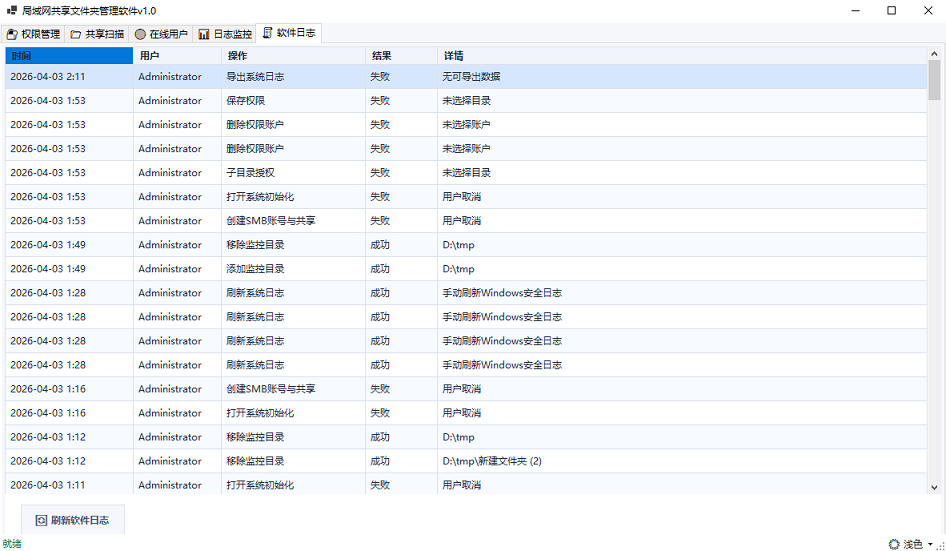946x551 pixels.
Task: Click the app icon in title bar
Action: tap(12, 10)
